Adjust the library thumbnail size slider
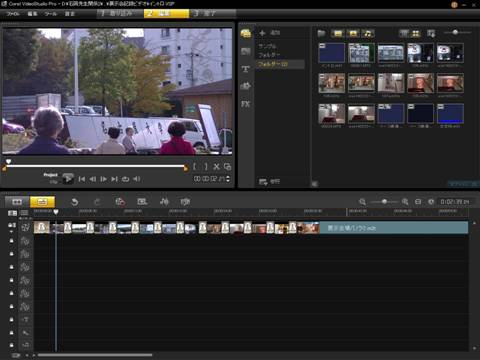The height and width of the screenshot is (360, 480). point(456,32)
